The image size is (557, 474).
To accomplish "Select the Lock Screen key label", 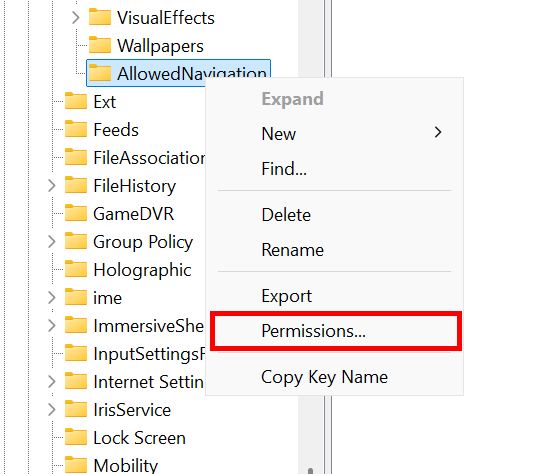I will click(x=139, y=438).
